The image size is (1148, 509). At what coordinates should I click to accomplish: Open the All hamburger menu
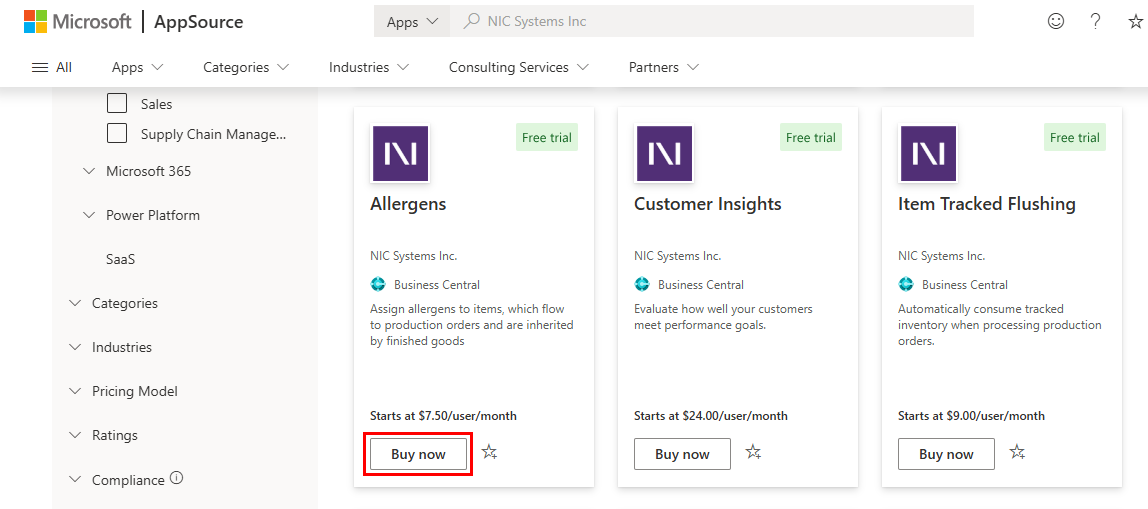tap(52, 67)
